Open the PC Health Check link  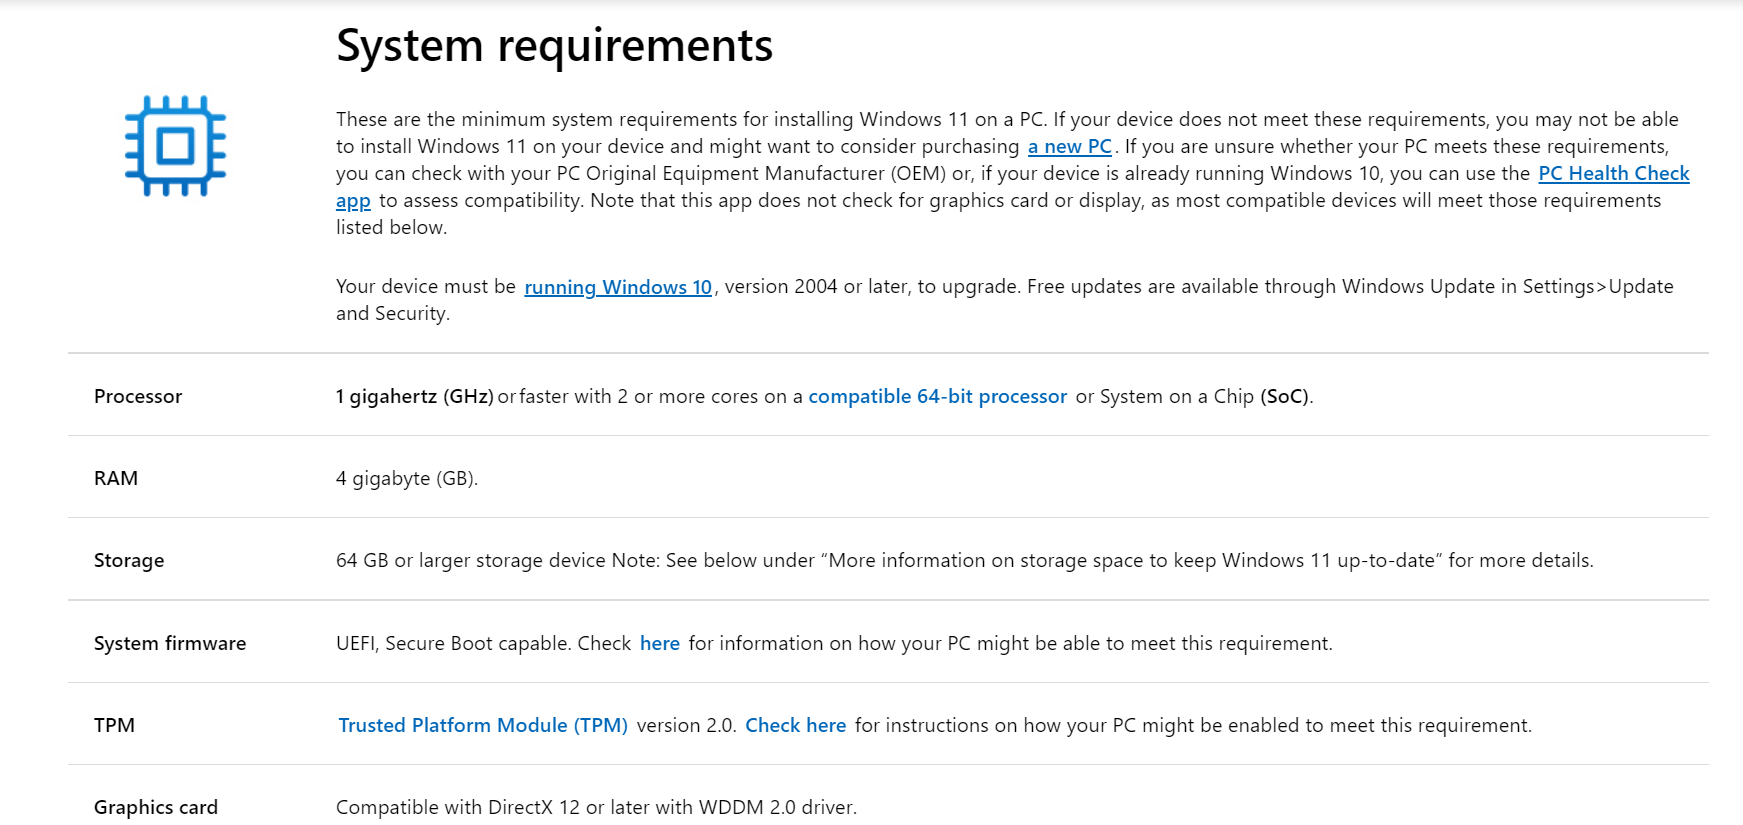pyautogui.click(x=1613, y=173)
